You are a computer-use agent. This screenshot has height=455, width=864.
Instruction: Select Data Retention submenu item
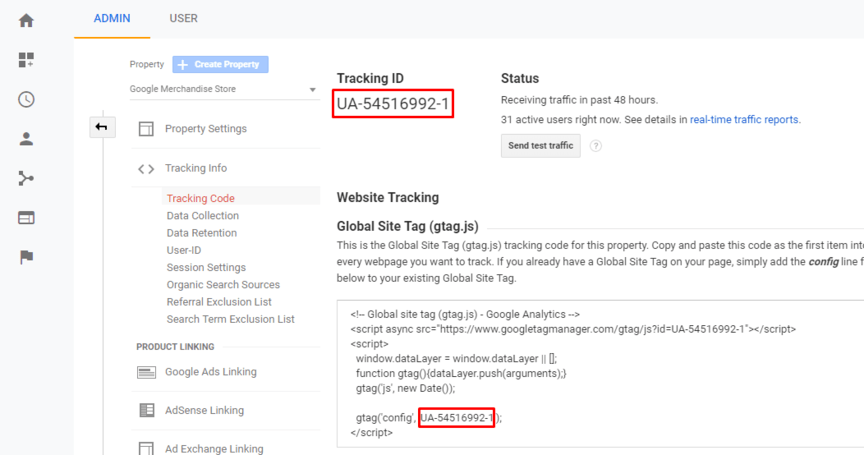pyautogui.click(x=202, y=233)
